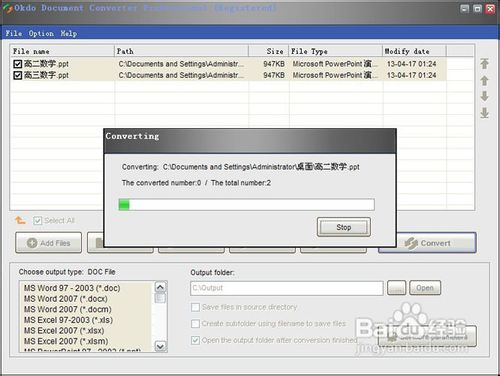Close the Okdo Document Converter window

coord(490,9)
